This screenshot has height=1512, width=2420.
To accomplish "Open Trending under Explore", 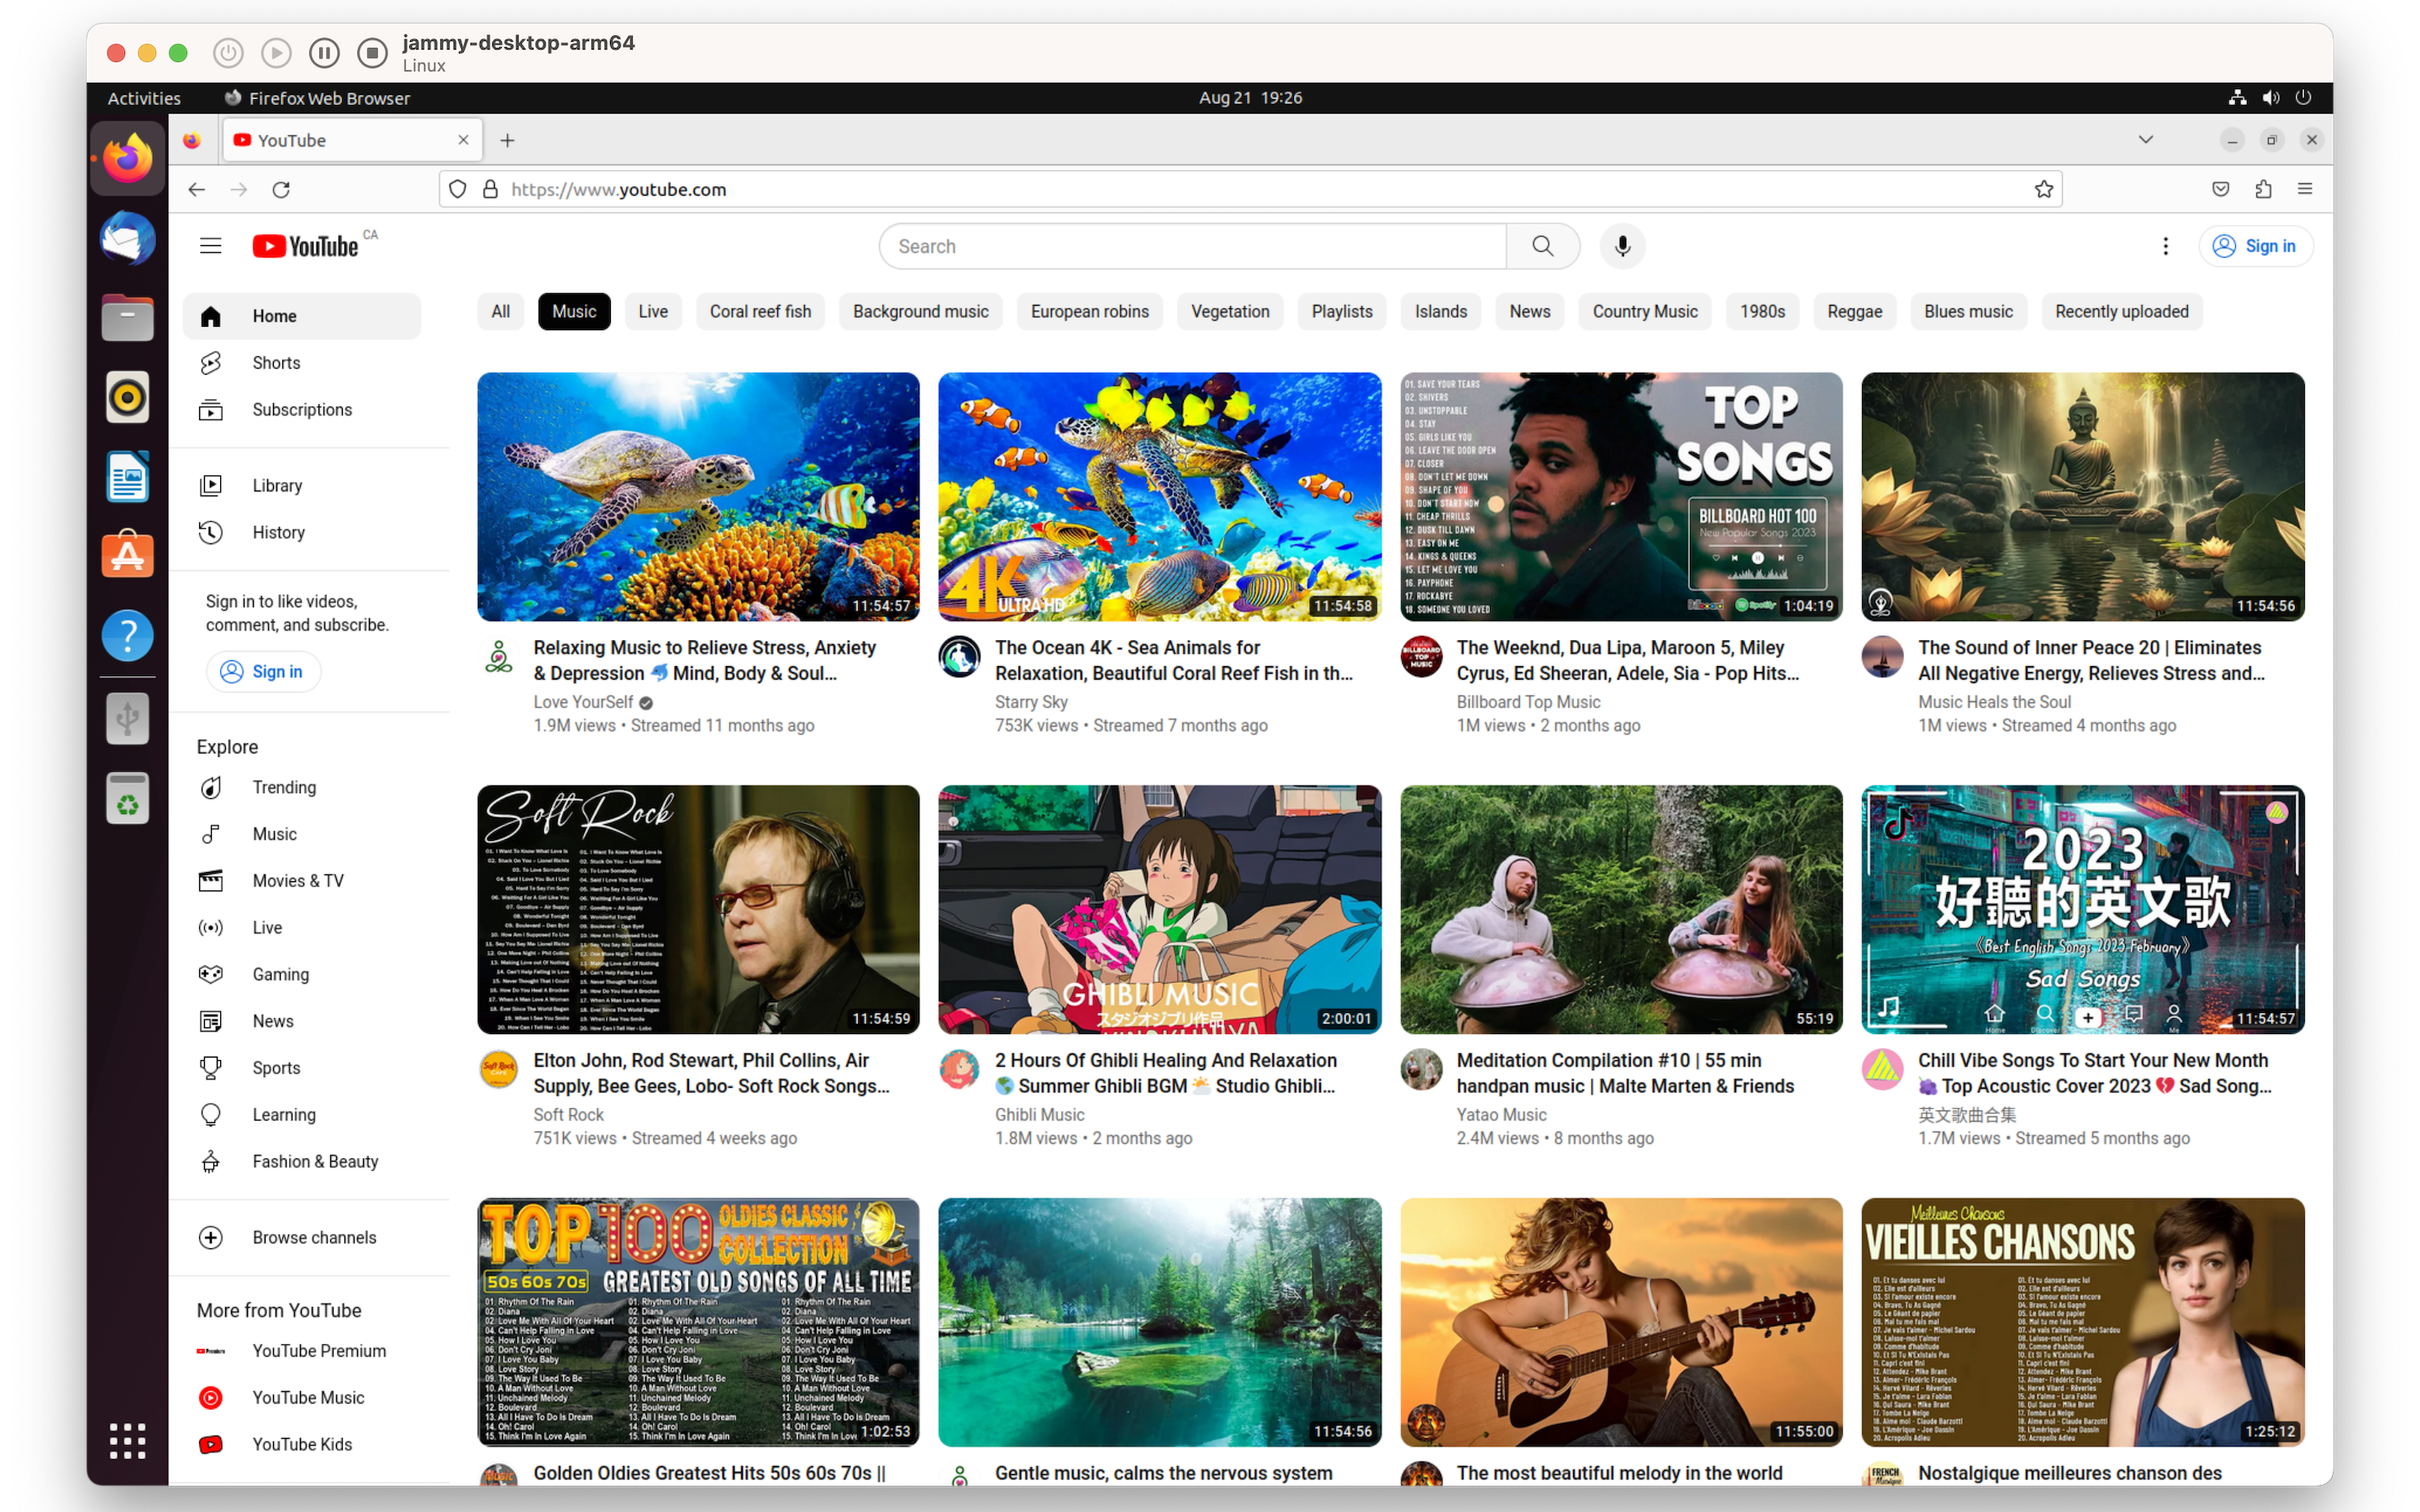I will click(301, 787).
